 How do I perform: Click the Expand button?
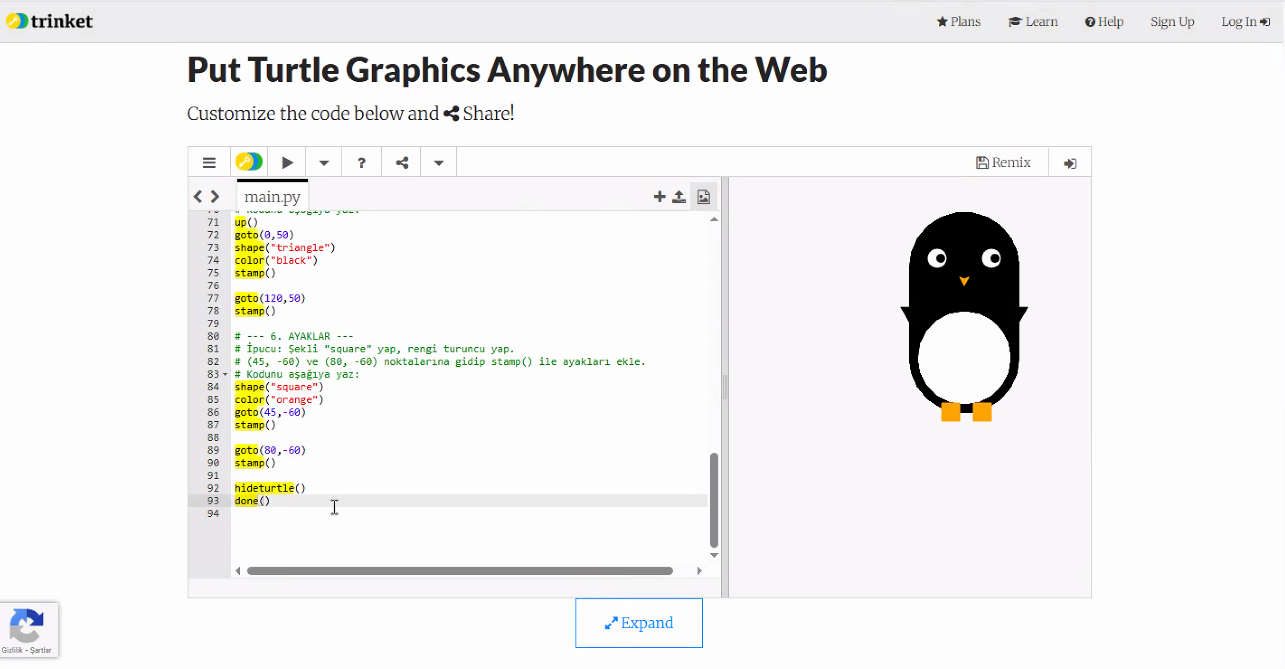click(639, 623)
